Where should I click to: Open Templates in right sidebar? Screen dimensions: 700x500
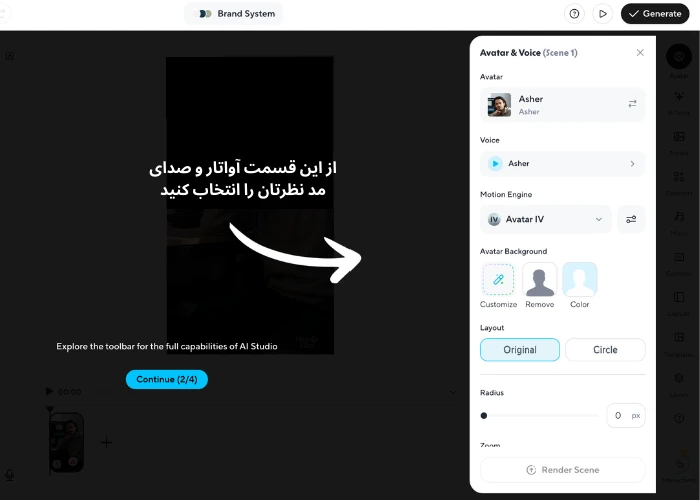tap(679, 344)
